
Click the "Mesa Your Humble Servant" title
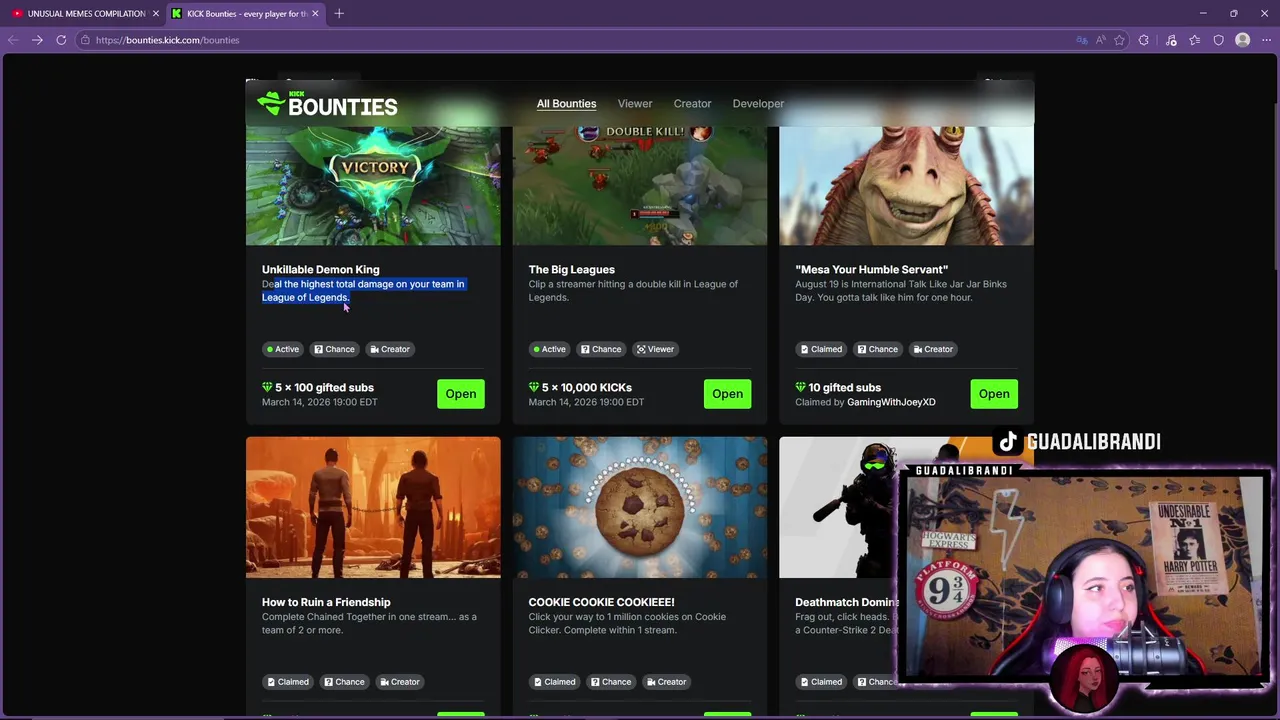[871, 269]
